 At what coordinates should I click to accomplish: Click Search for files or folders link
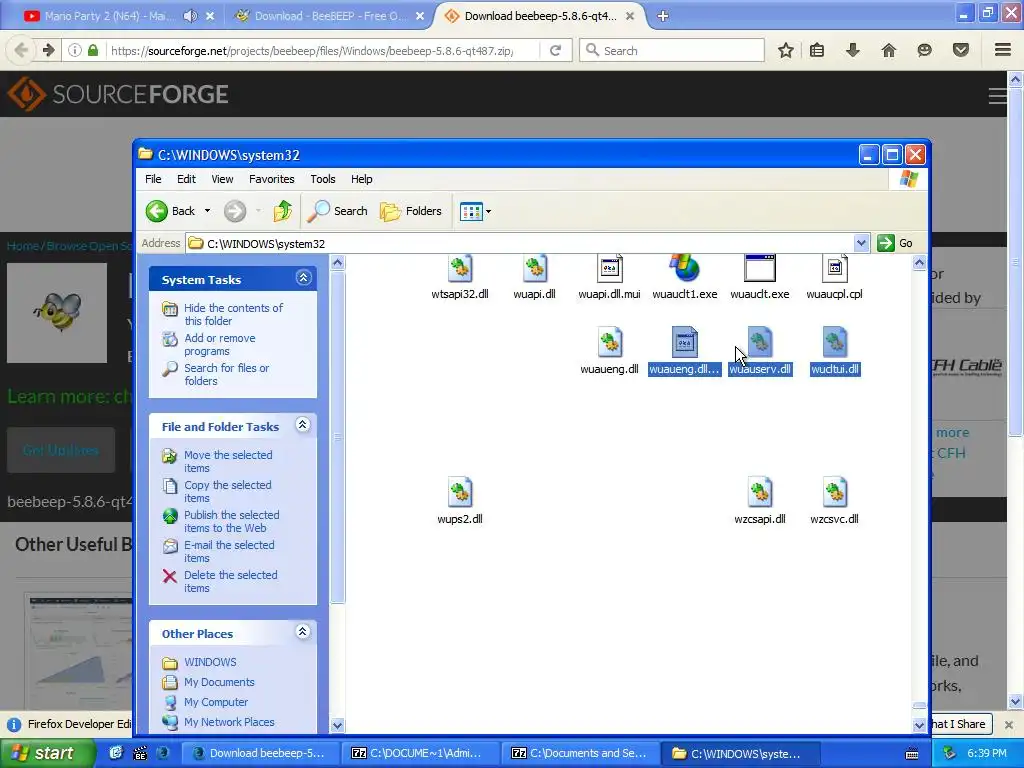point(226,374)
